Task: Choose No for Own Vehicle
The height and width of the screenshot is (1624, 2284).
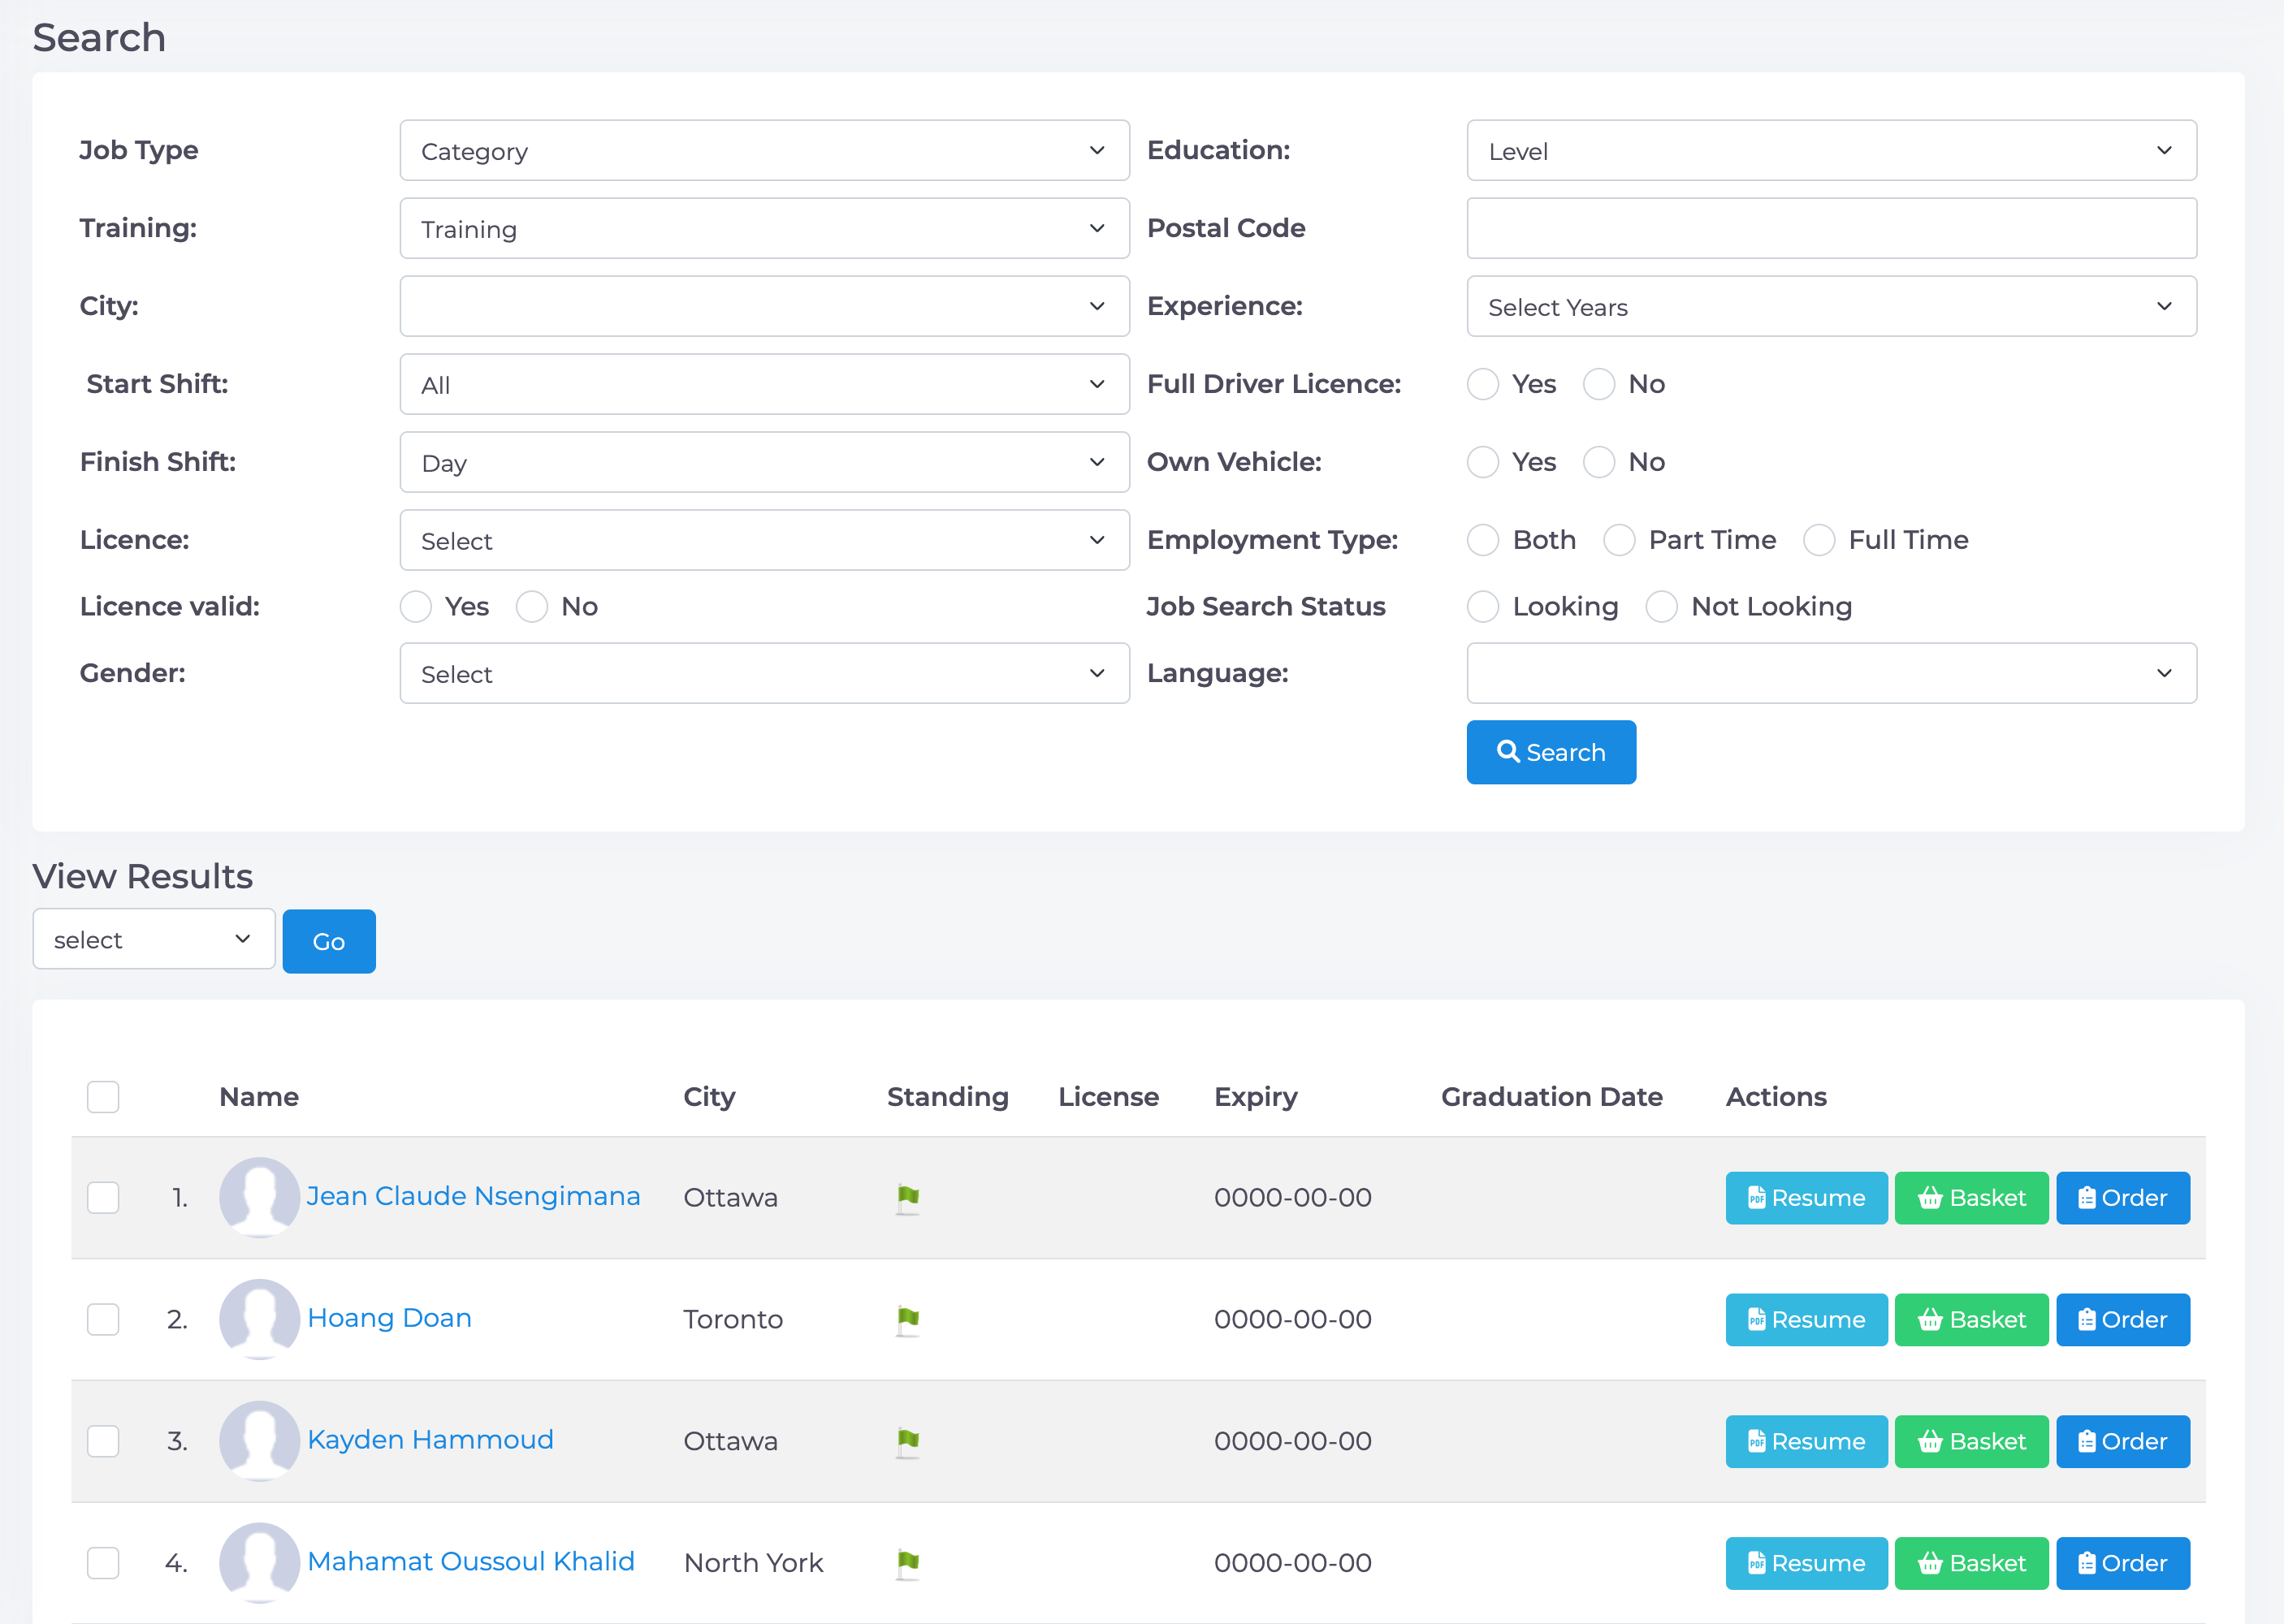Action: [x=1599, y=462]
